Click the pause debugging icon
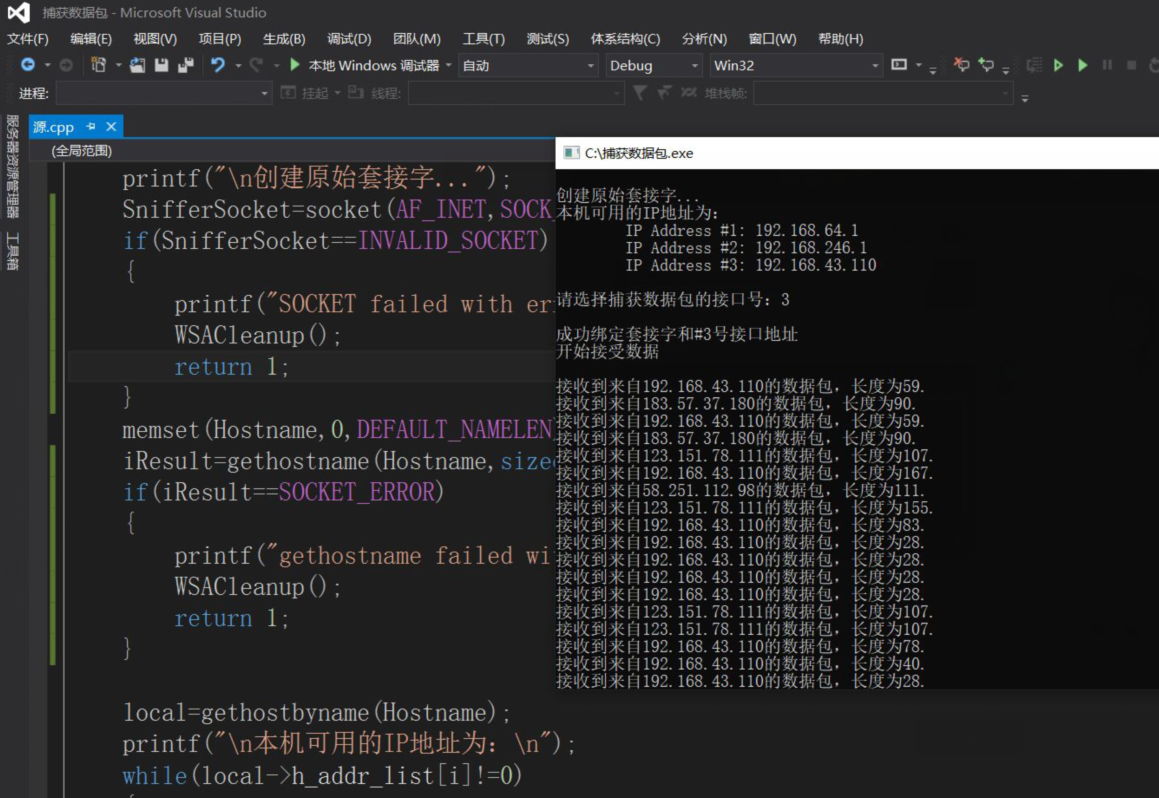Image resolution: width=1159 pixels, height=798 pixels. tap(1107, 65)
